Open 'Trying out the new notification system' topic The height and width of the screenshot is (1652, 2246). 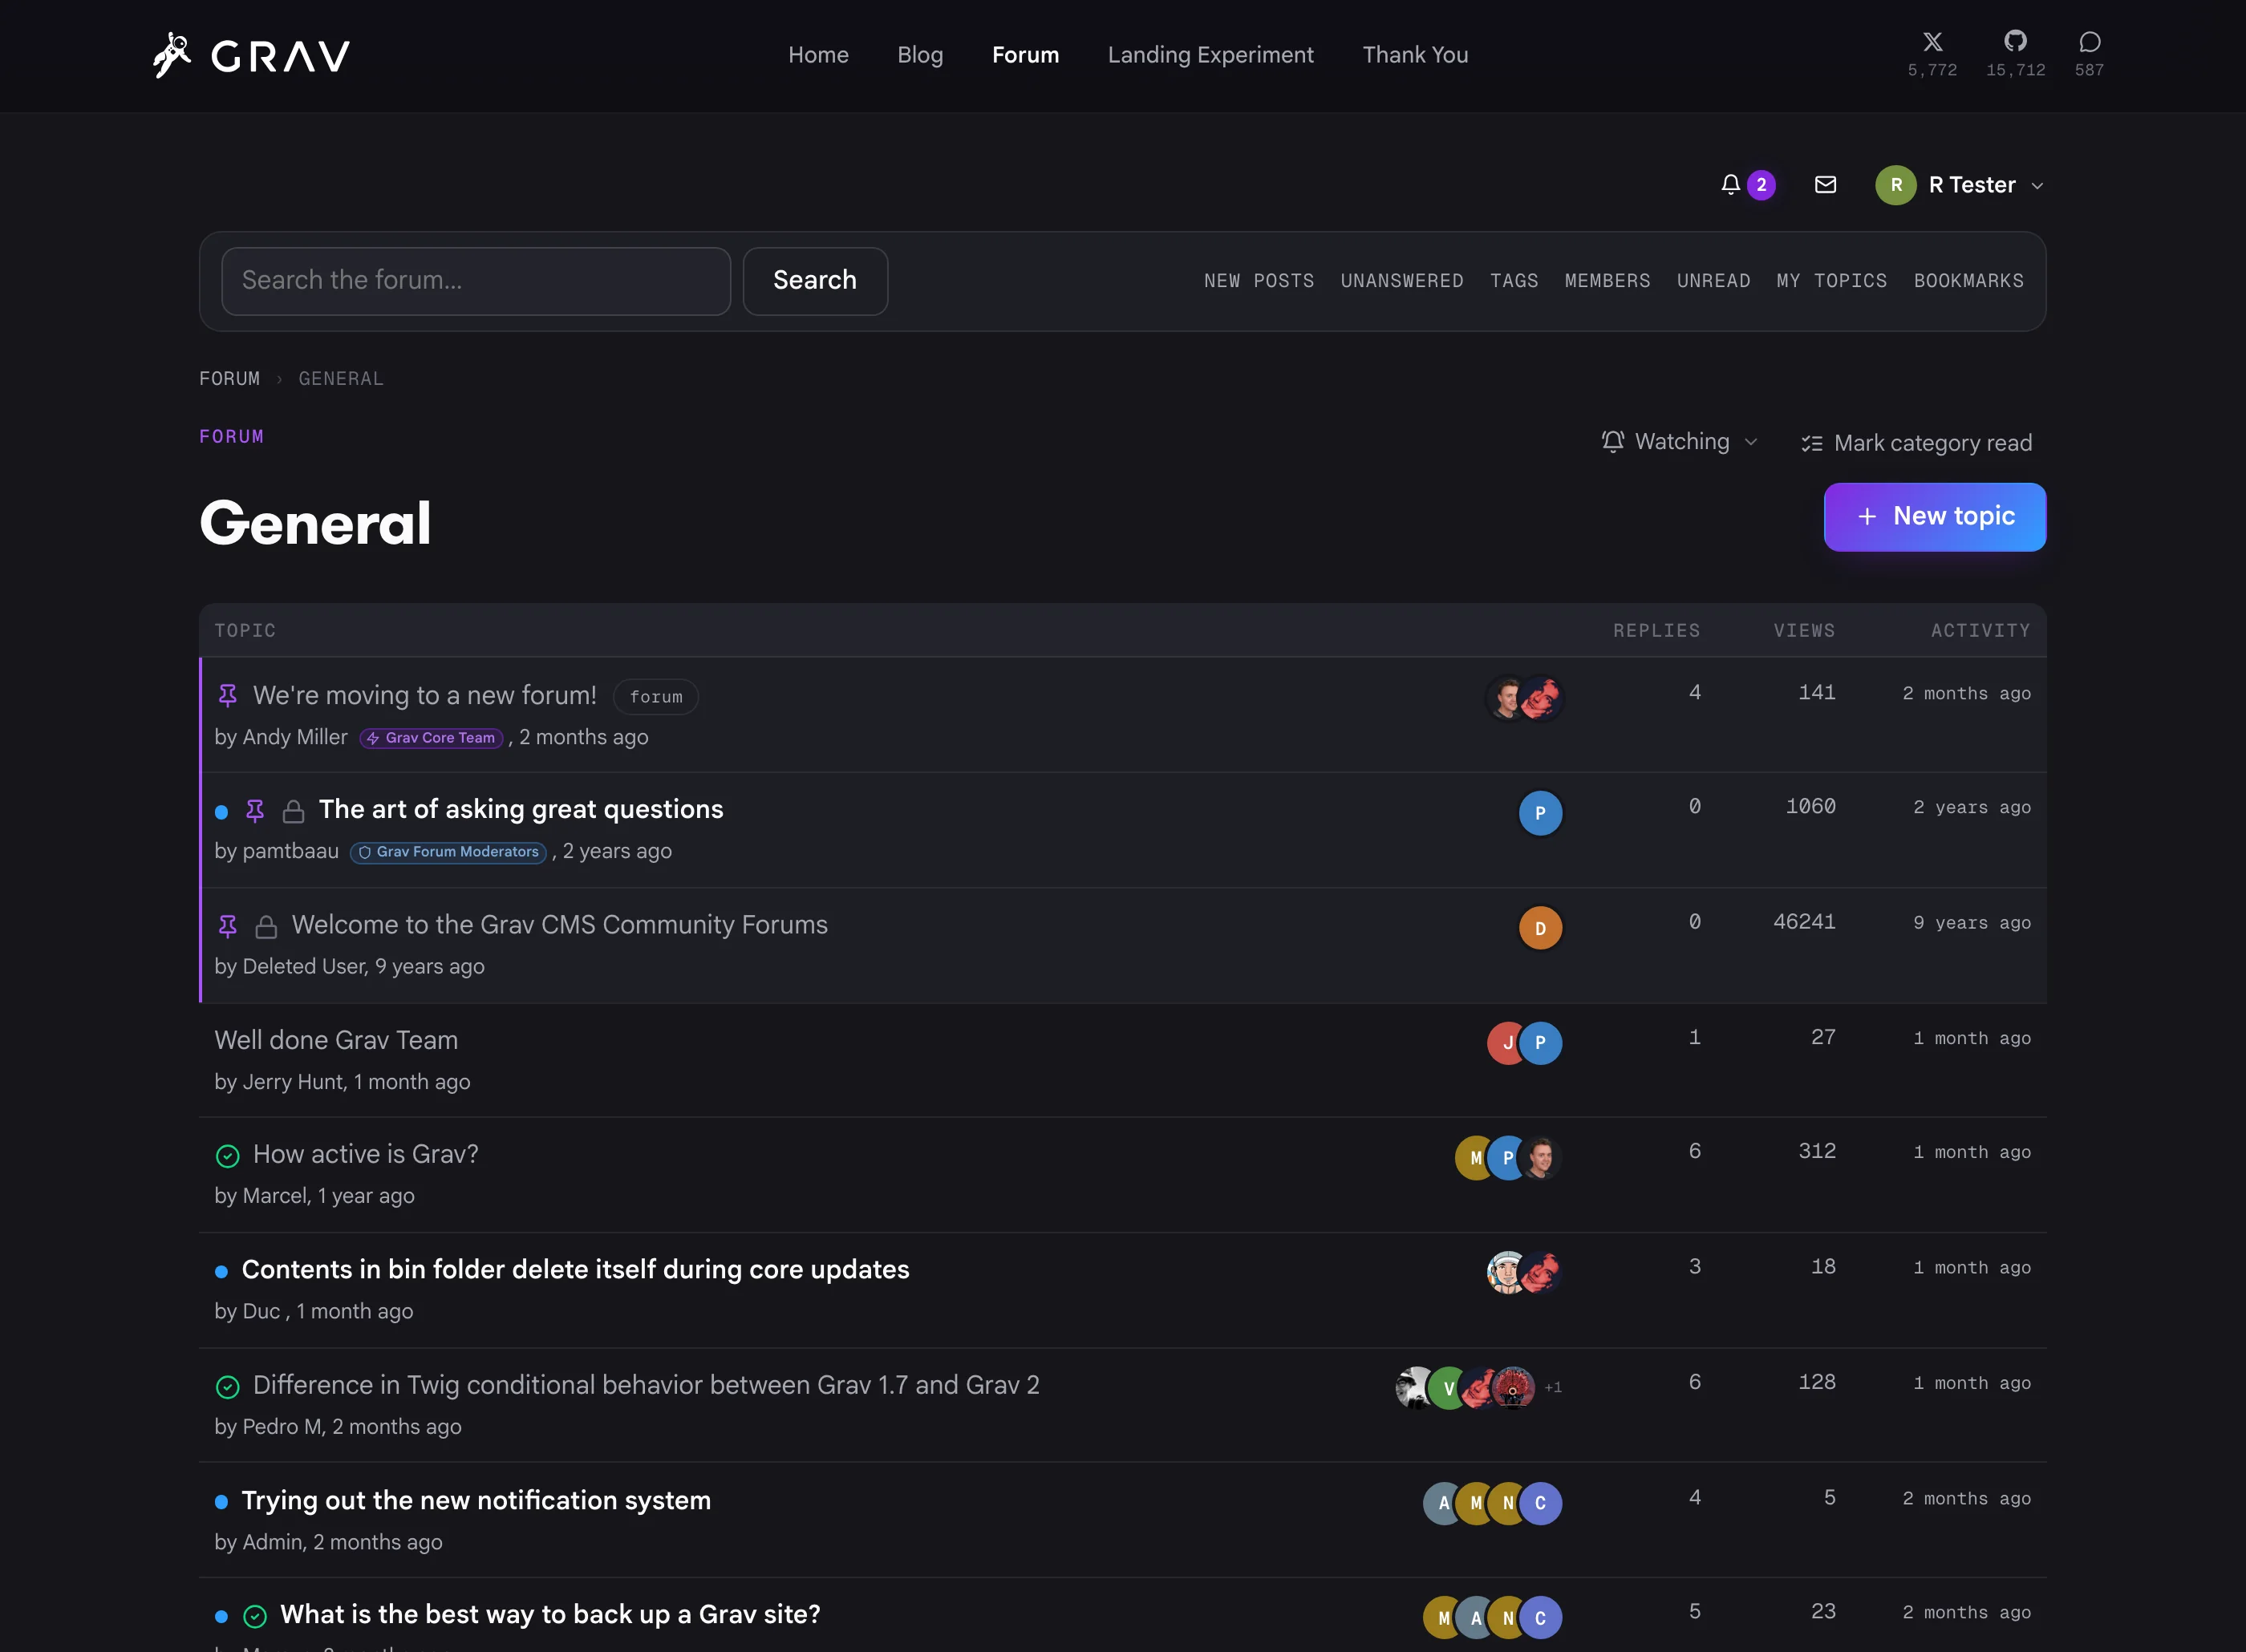(x=476, y=1501)
